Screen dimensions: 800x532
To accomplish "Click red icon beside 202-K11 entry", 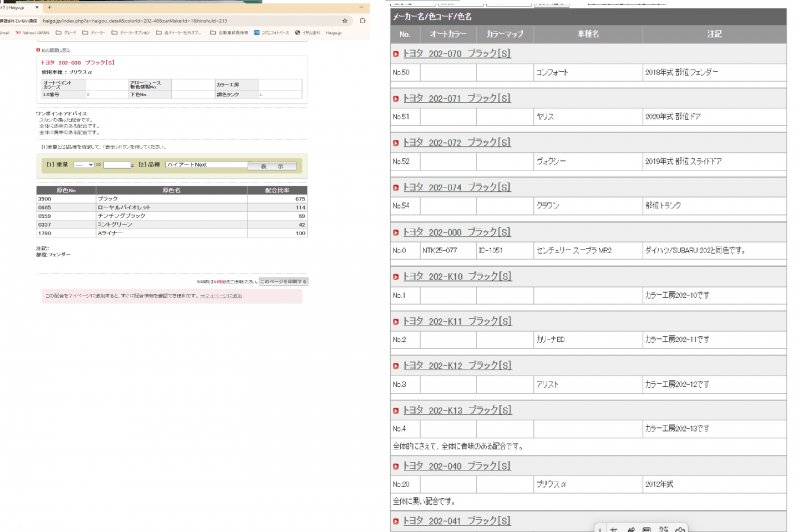I will [395, 322].
